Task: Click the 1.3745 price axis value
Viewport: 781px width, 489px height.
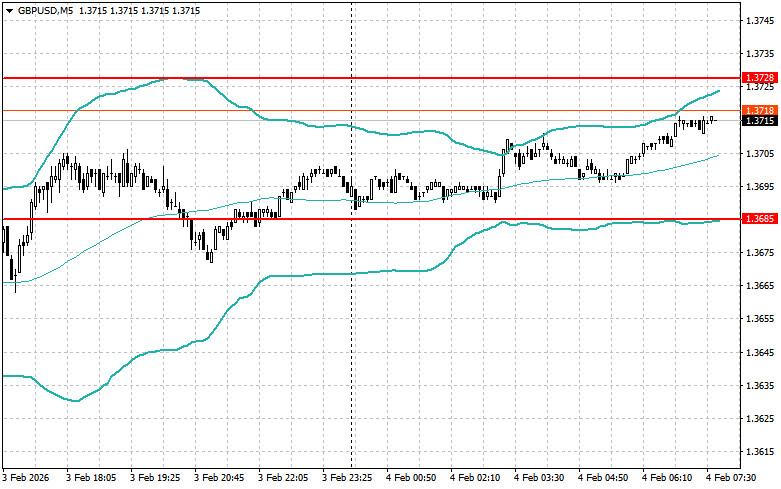Action: pyautogui.click(x=761, y=20)
